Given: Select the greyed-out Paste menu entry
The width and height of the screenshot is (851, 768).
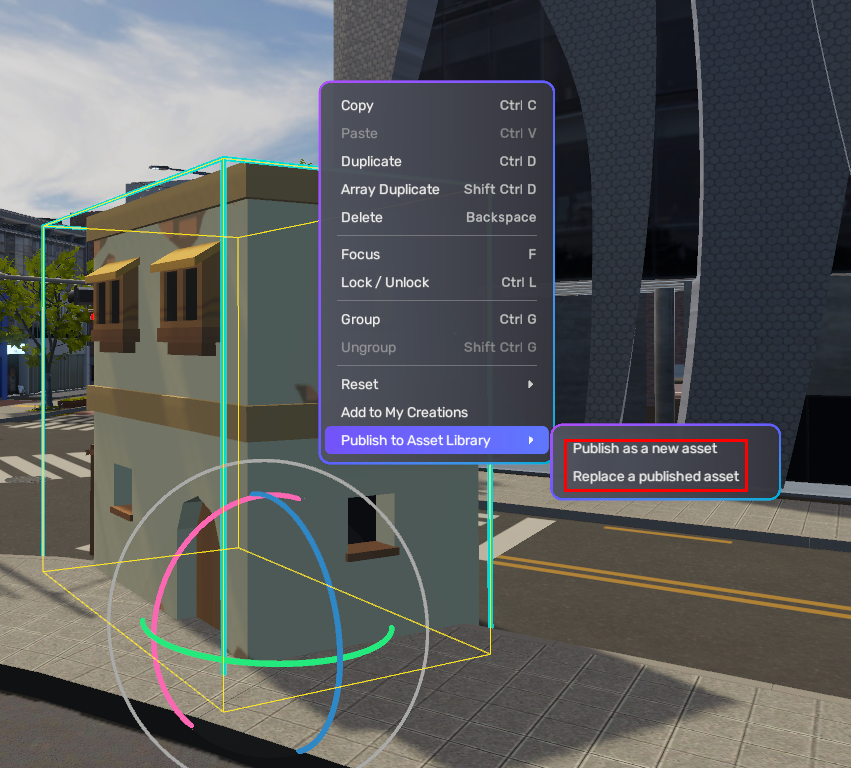Looking at the screenshot, I should tap(359, 134).
